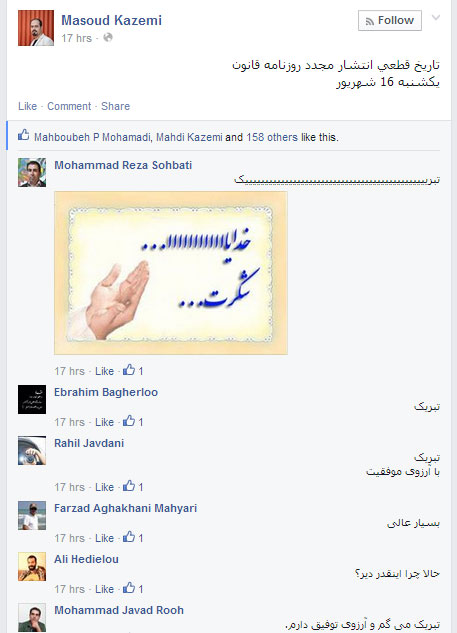
Task: Click thumbs-up count on Rahil Javdani's comment
Action: click(133, 486)
